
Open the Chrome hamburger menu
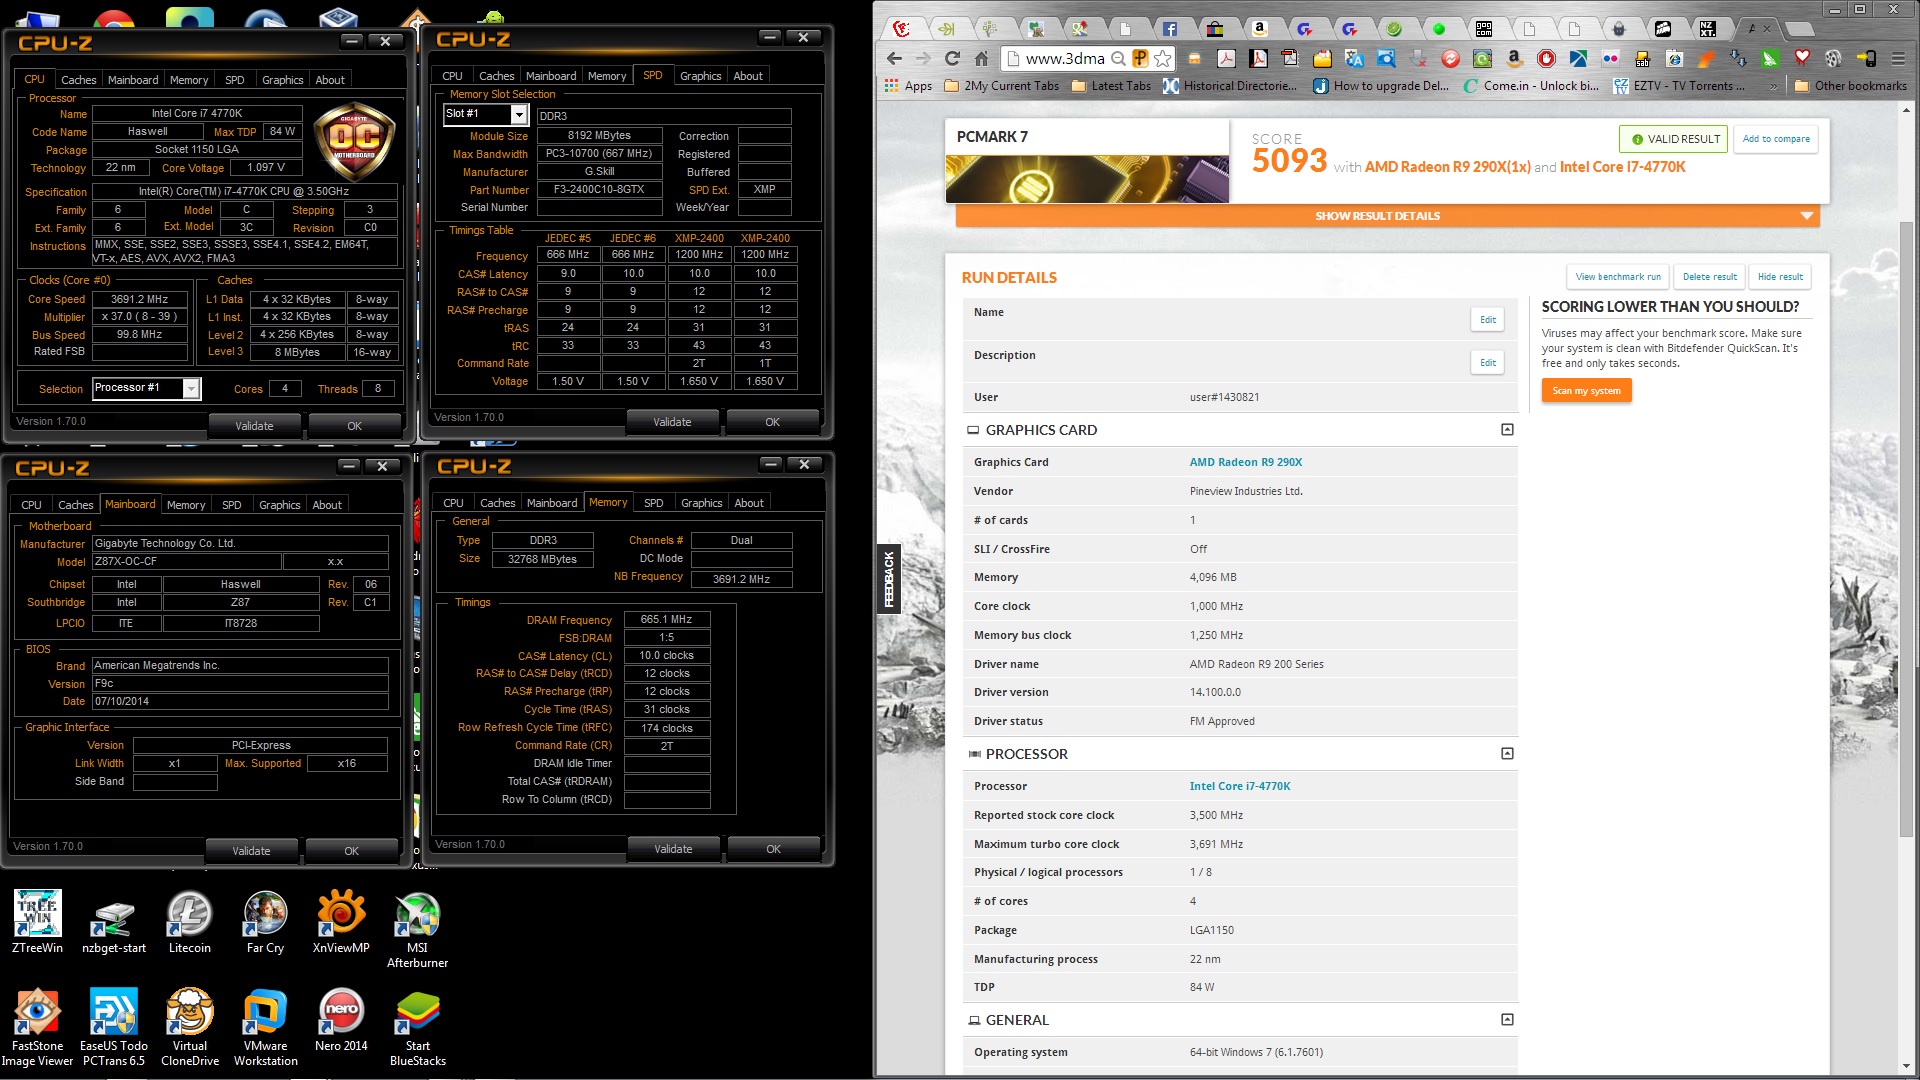tap(1898, 59)
